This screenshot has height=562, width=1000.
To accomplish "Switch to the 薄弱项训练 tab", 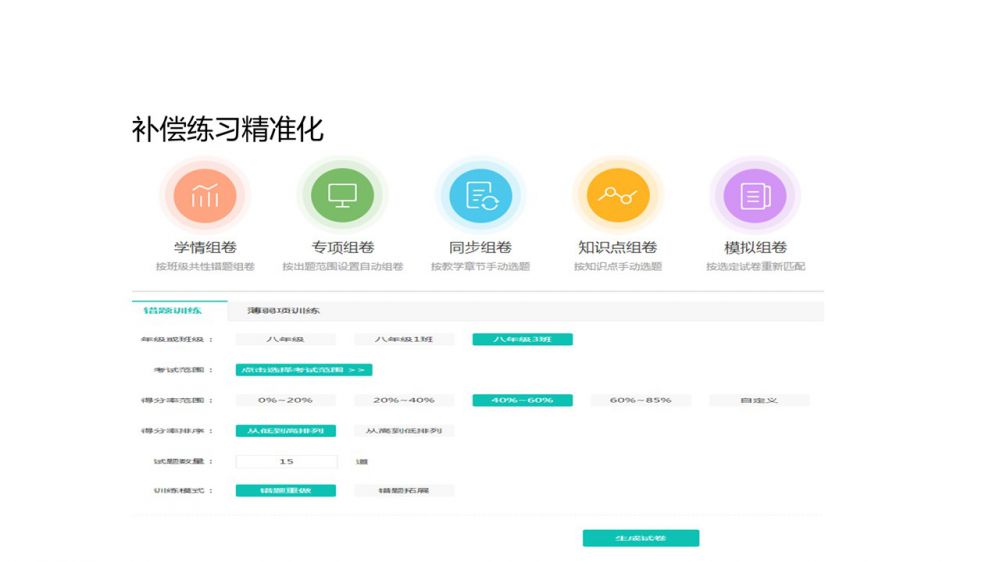I will 284,311.
